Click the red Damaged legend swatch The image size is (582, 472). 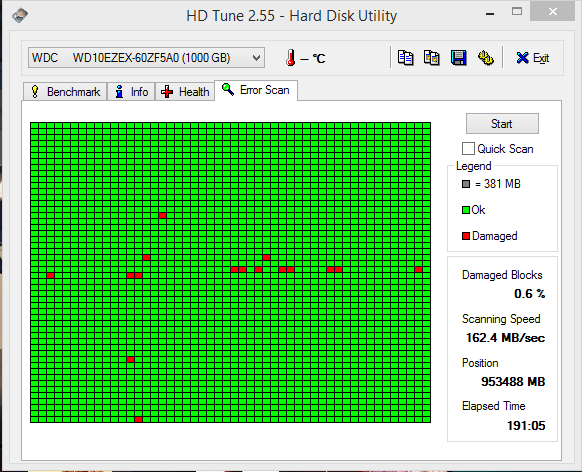coord(466,236)
